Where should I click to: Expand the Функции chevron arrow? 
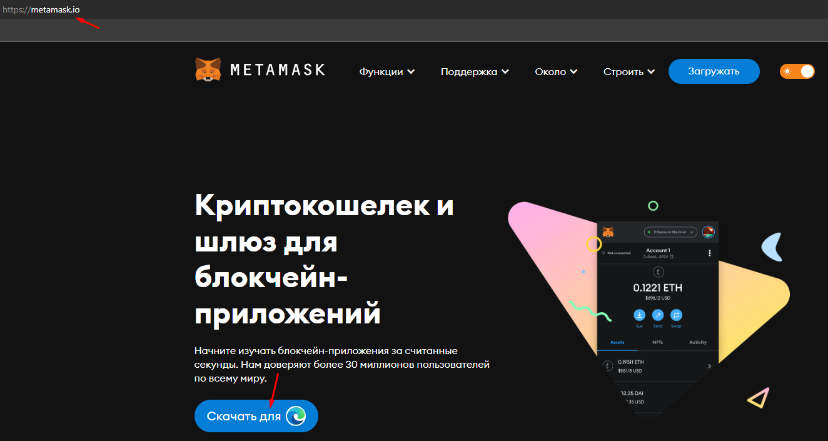point(411,72)
